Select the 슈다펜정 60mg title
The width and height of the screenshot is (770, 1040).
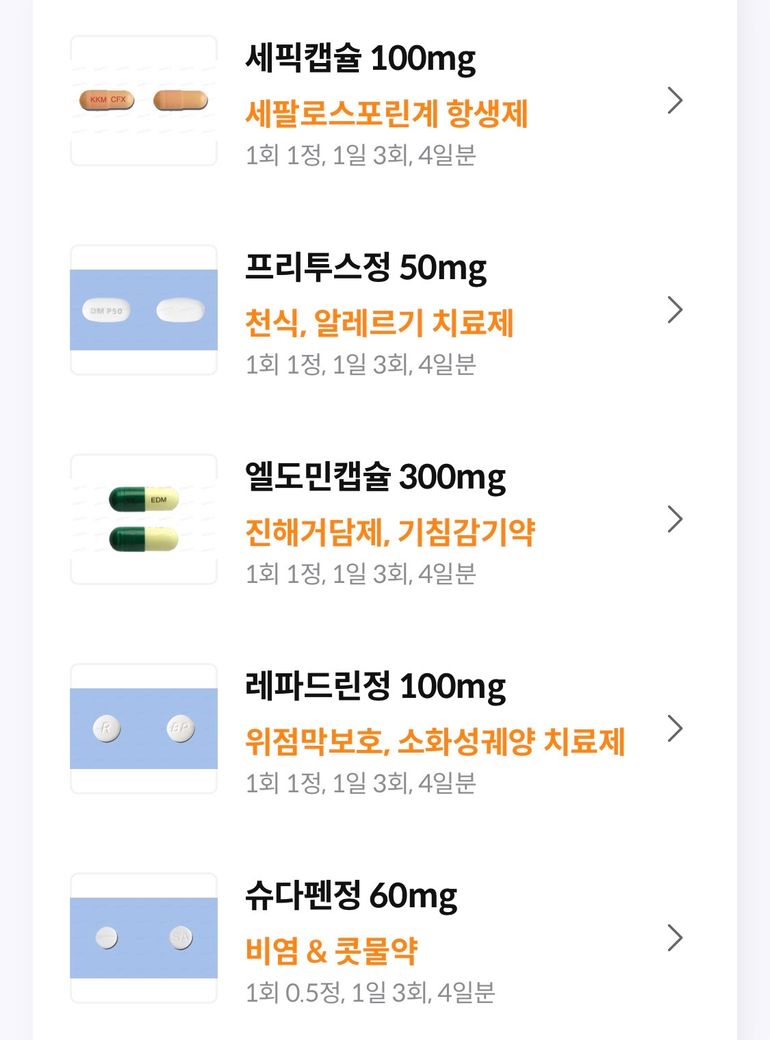(350, 896)
